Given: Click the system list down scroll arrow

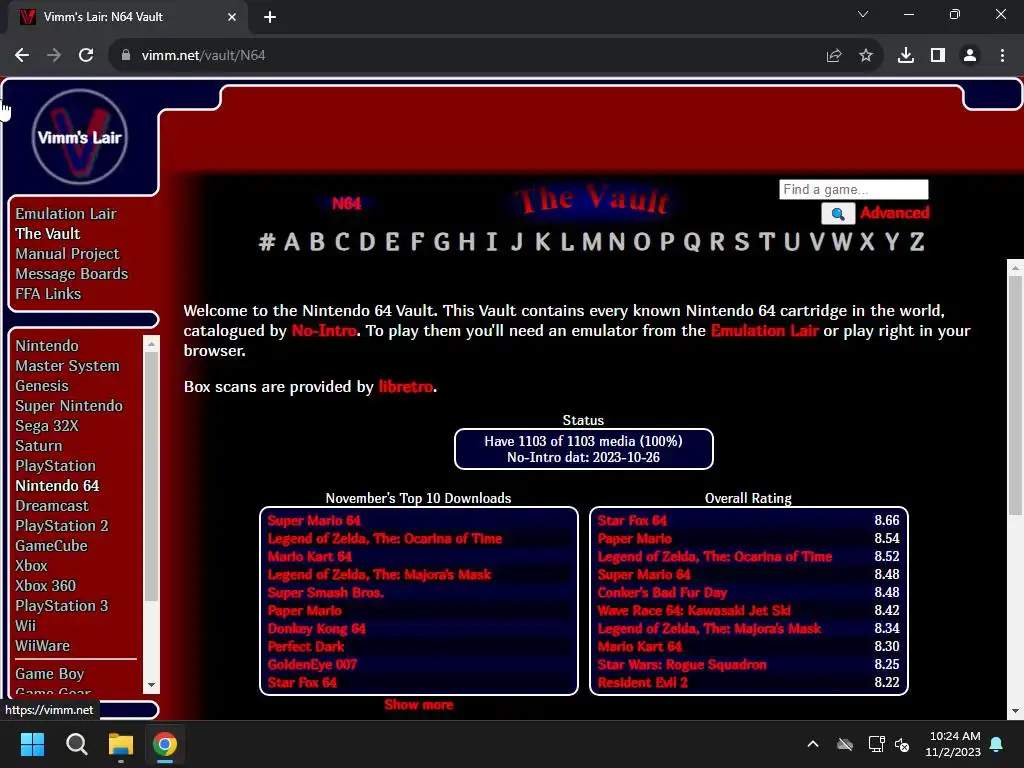Looking at the screenshot, I should [152, 685].
